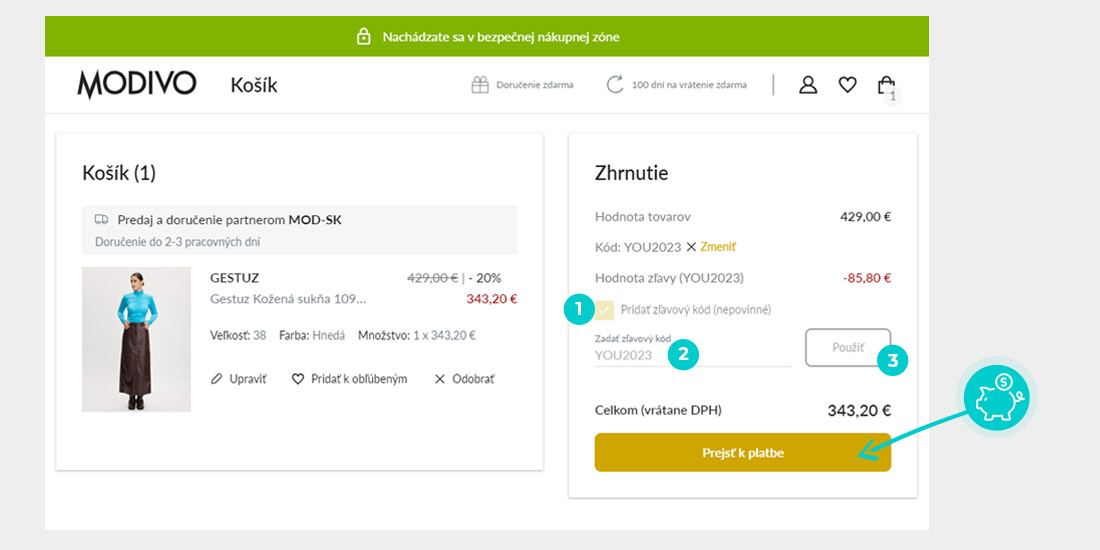The image size is (1100, 550).
Task: Click the Prejsť k platbe button
Action: coord(743,452)
